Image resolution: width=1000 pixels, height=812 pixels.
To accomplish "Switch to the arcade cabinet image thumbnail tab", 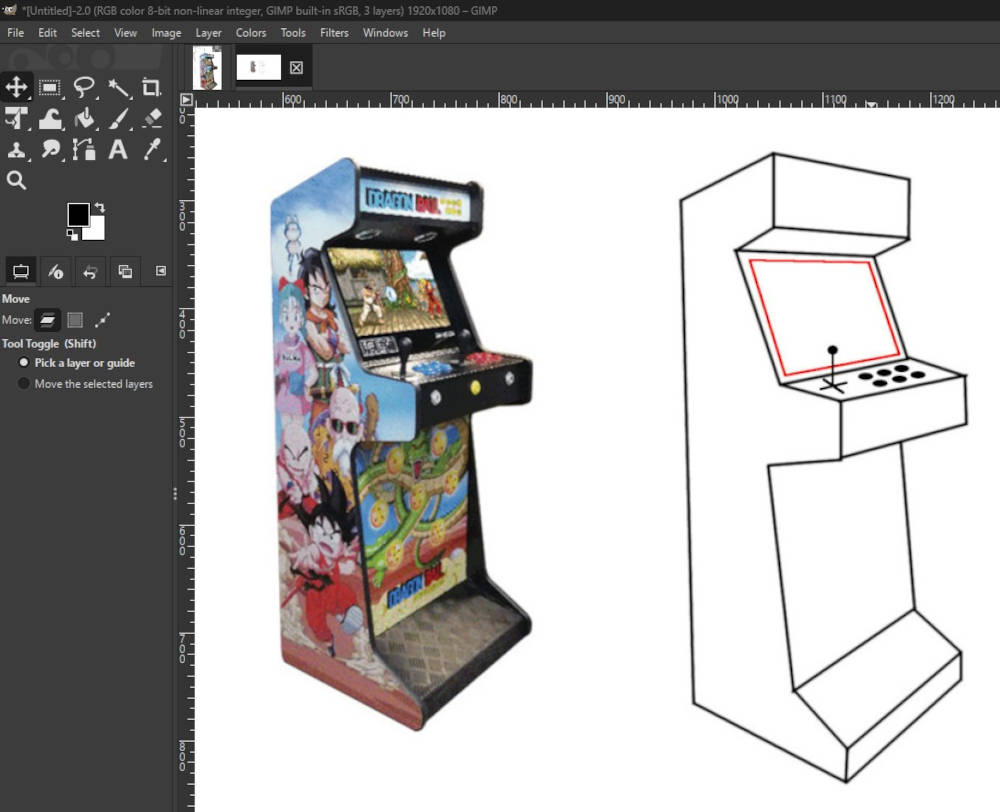I will tap(207, 68).
